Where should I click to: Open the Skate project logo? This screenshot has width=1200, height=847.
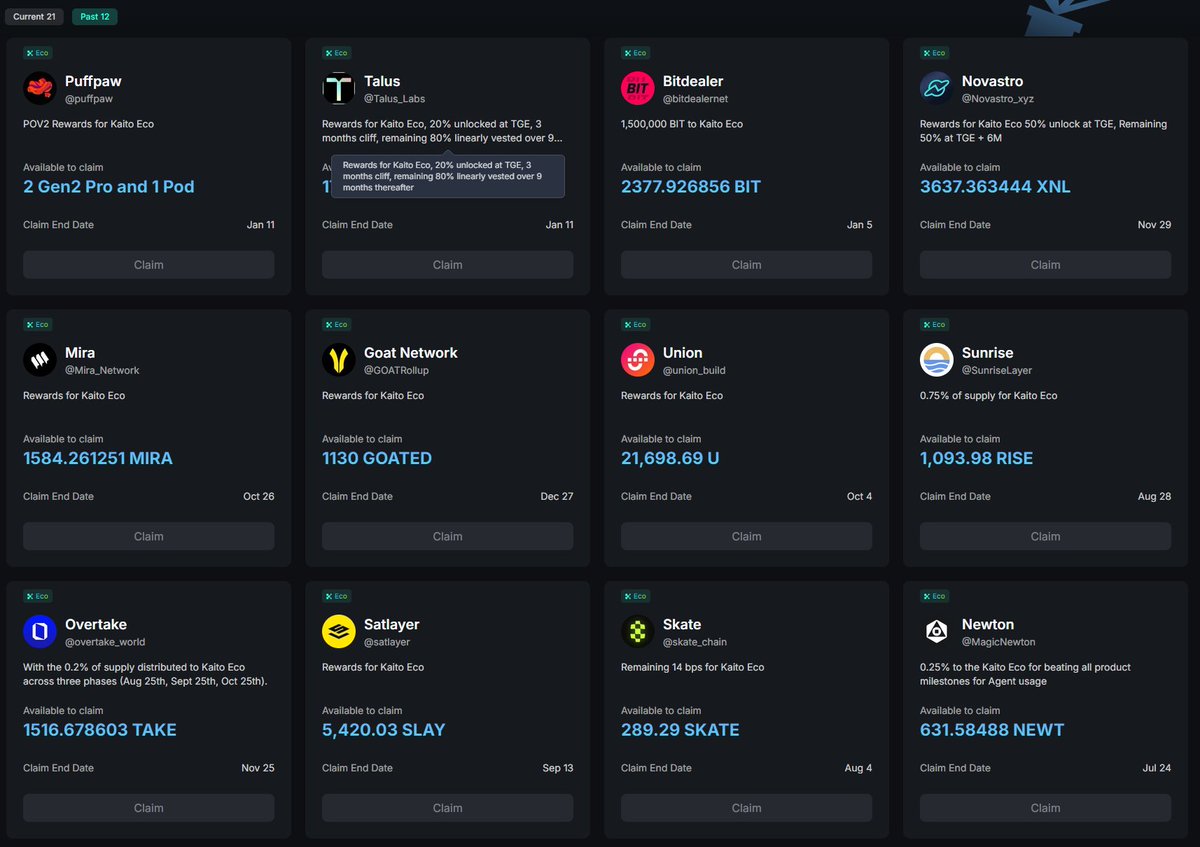pos(638,632)
